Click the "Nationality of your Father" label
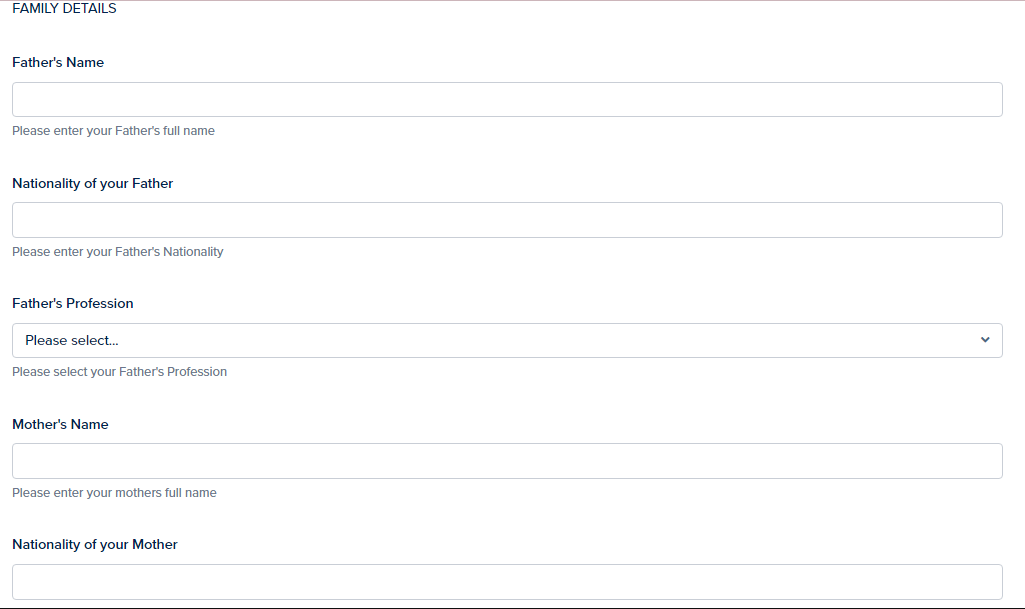 click(x=92, y=183)
